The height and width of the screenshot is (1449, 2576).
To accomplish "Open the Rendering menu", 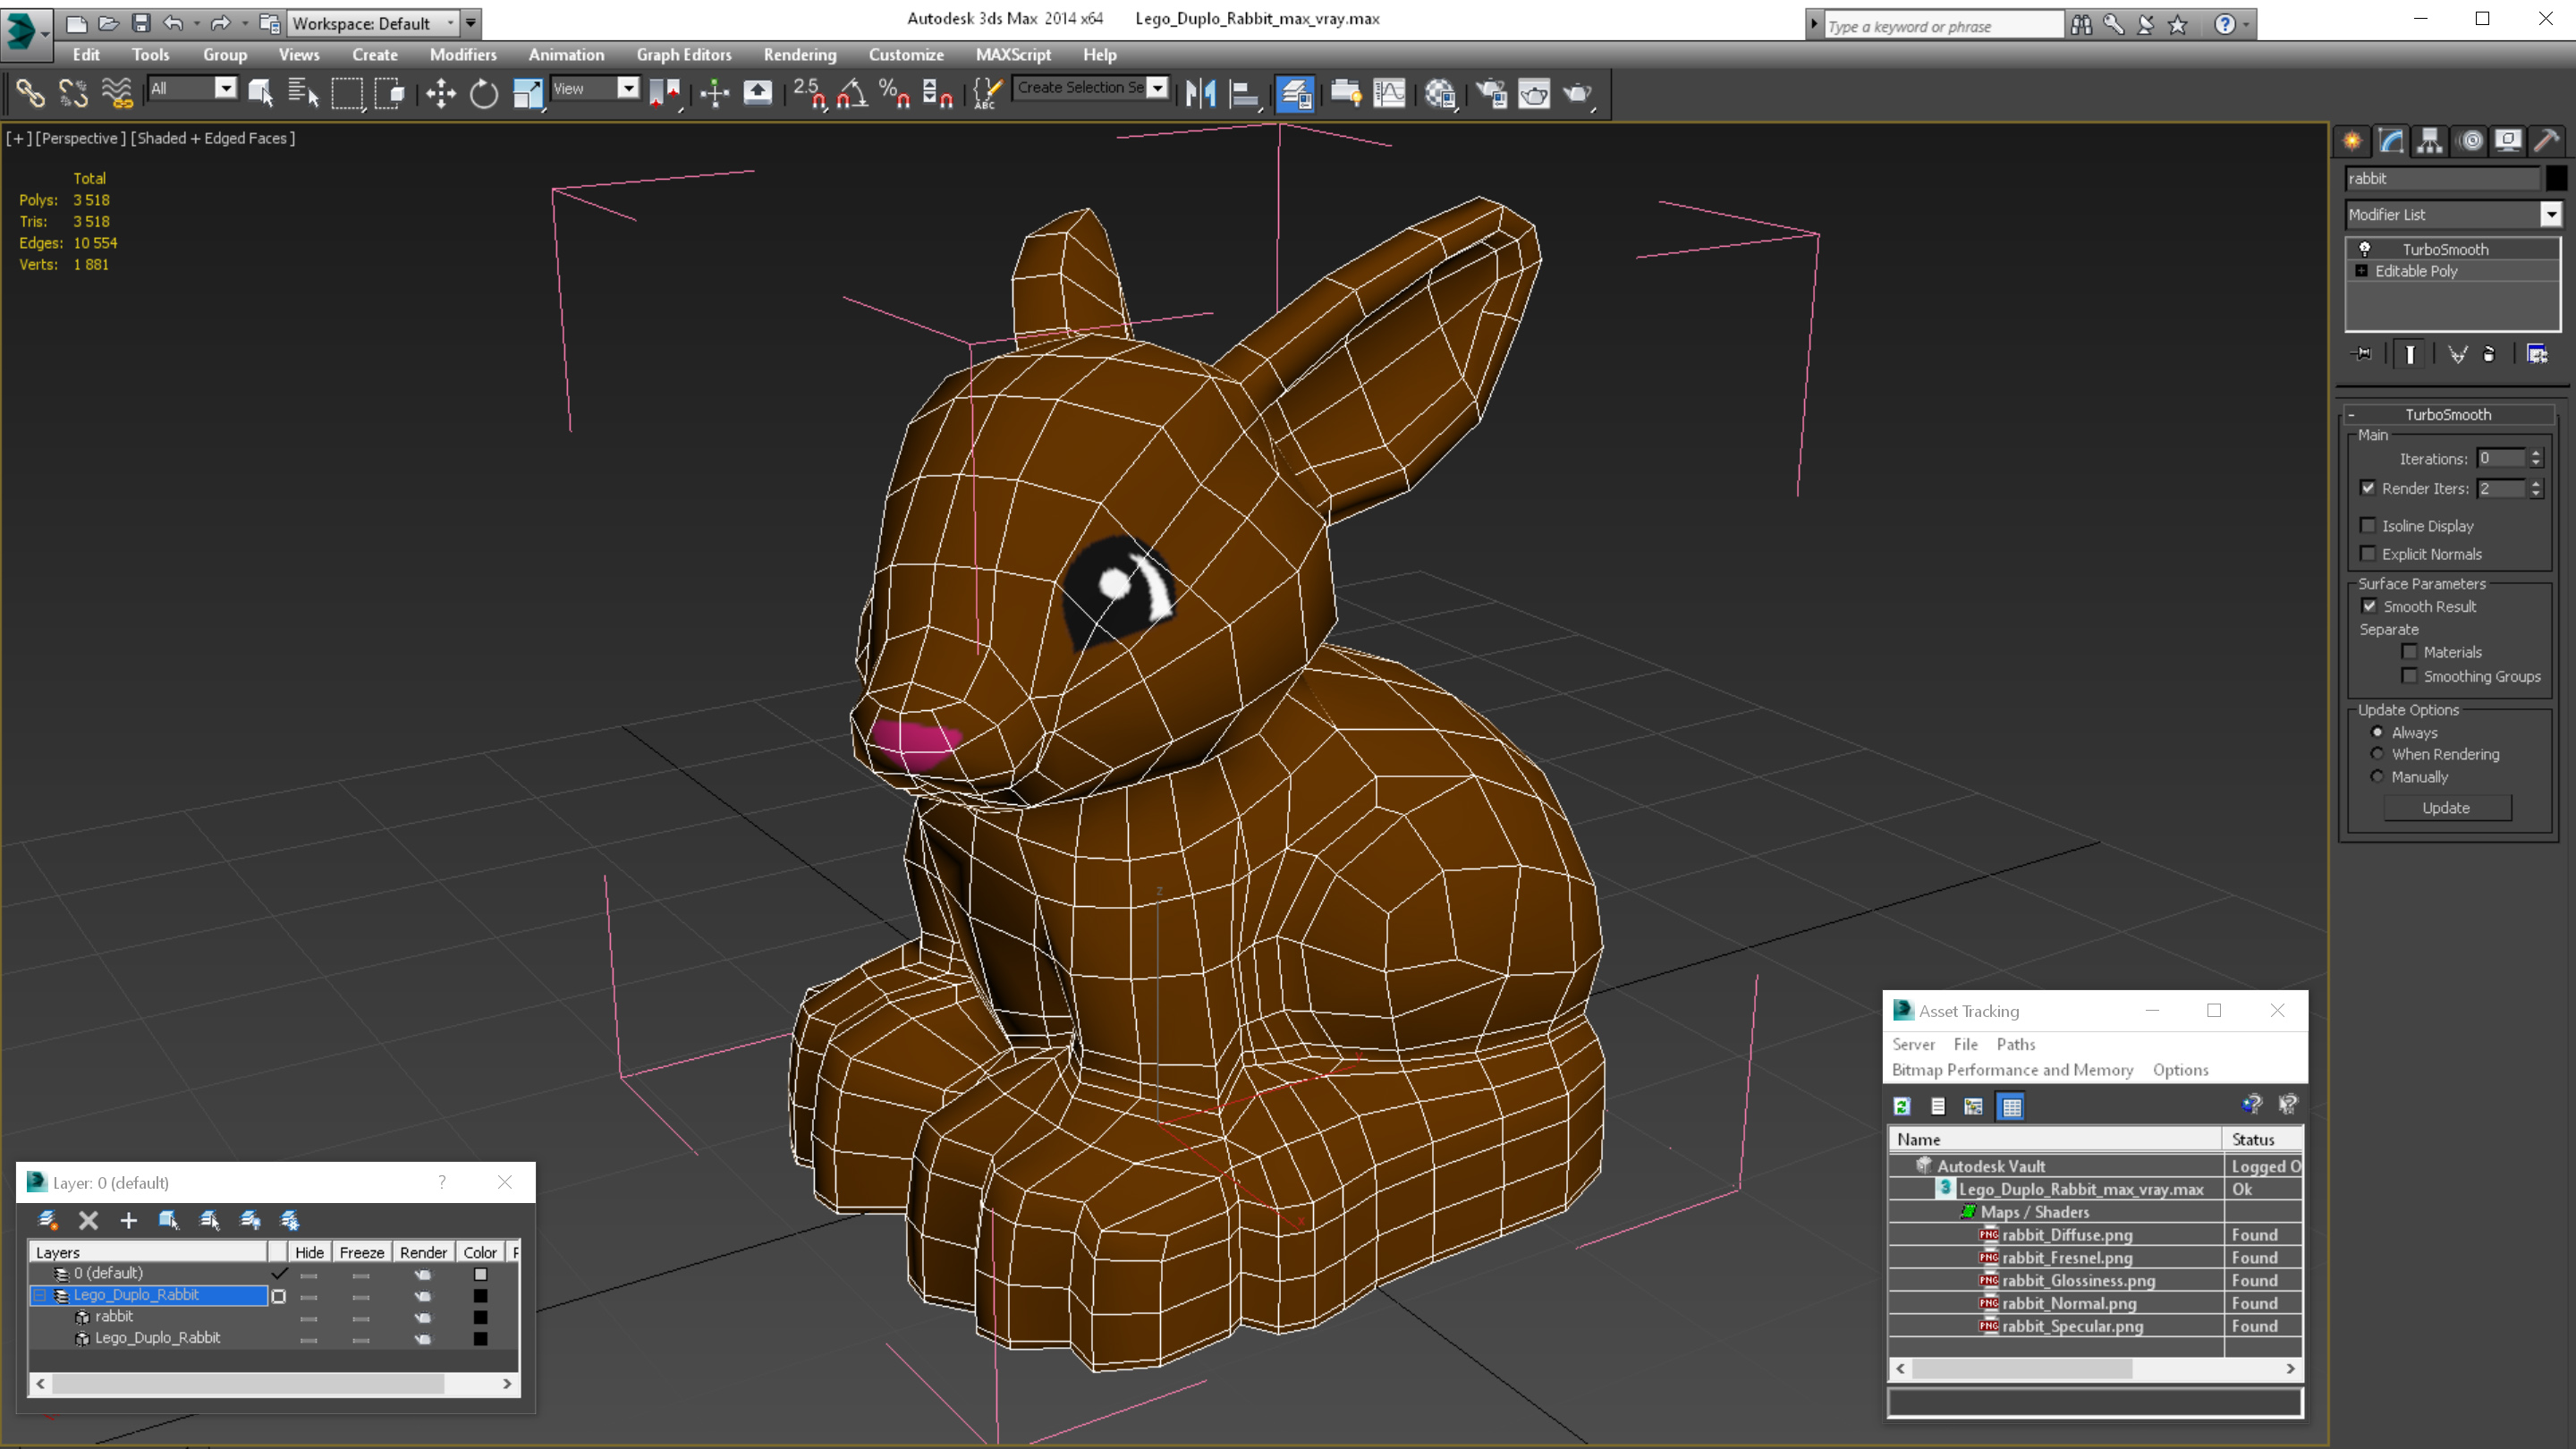I will tap(799, 55).
